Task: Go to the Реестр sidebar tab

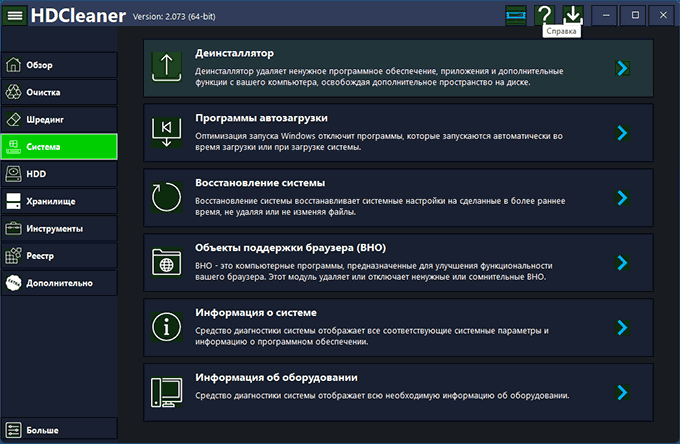Action: [59, 255]
